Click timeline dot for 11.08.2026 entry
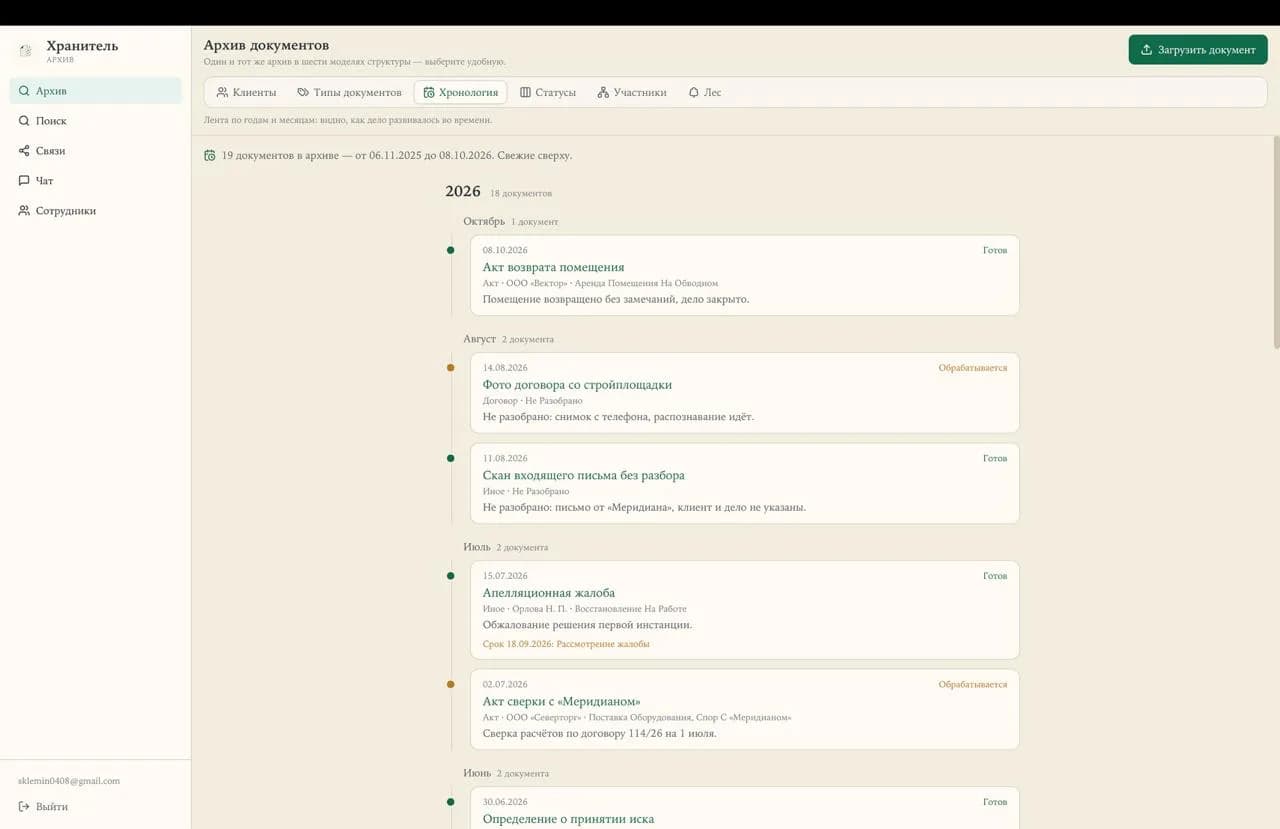 (450, 458)
